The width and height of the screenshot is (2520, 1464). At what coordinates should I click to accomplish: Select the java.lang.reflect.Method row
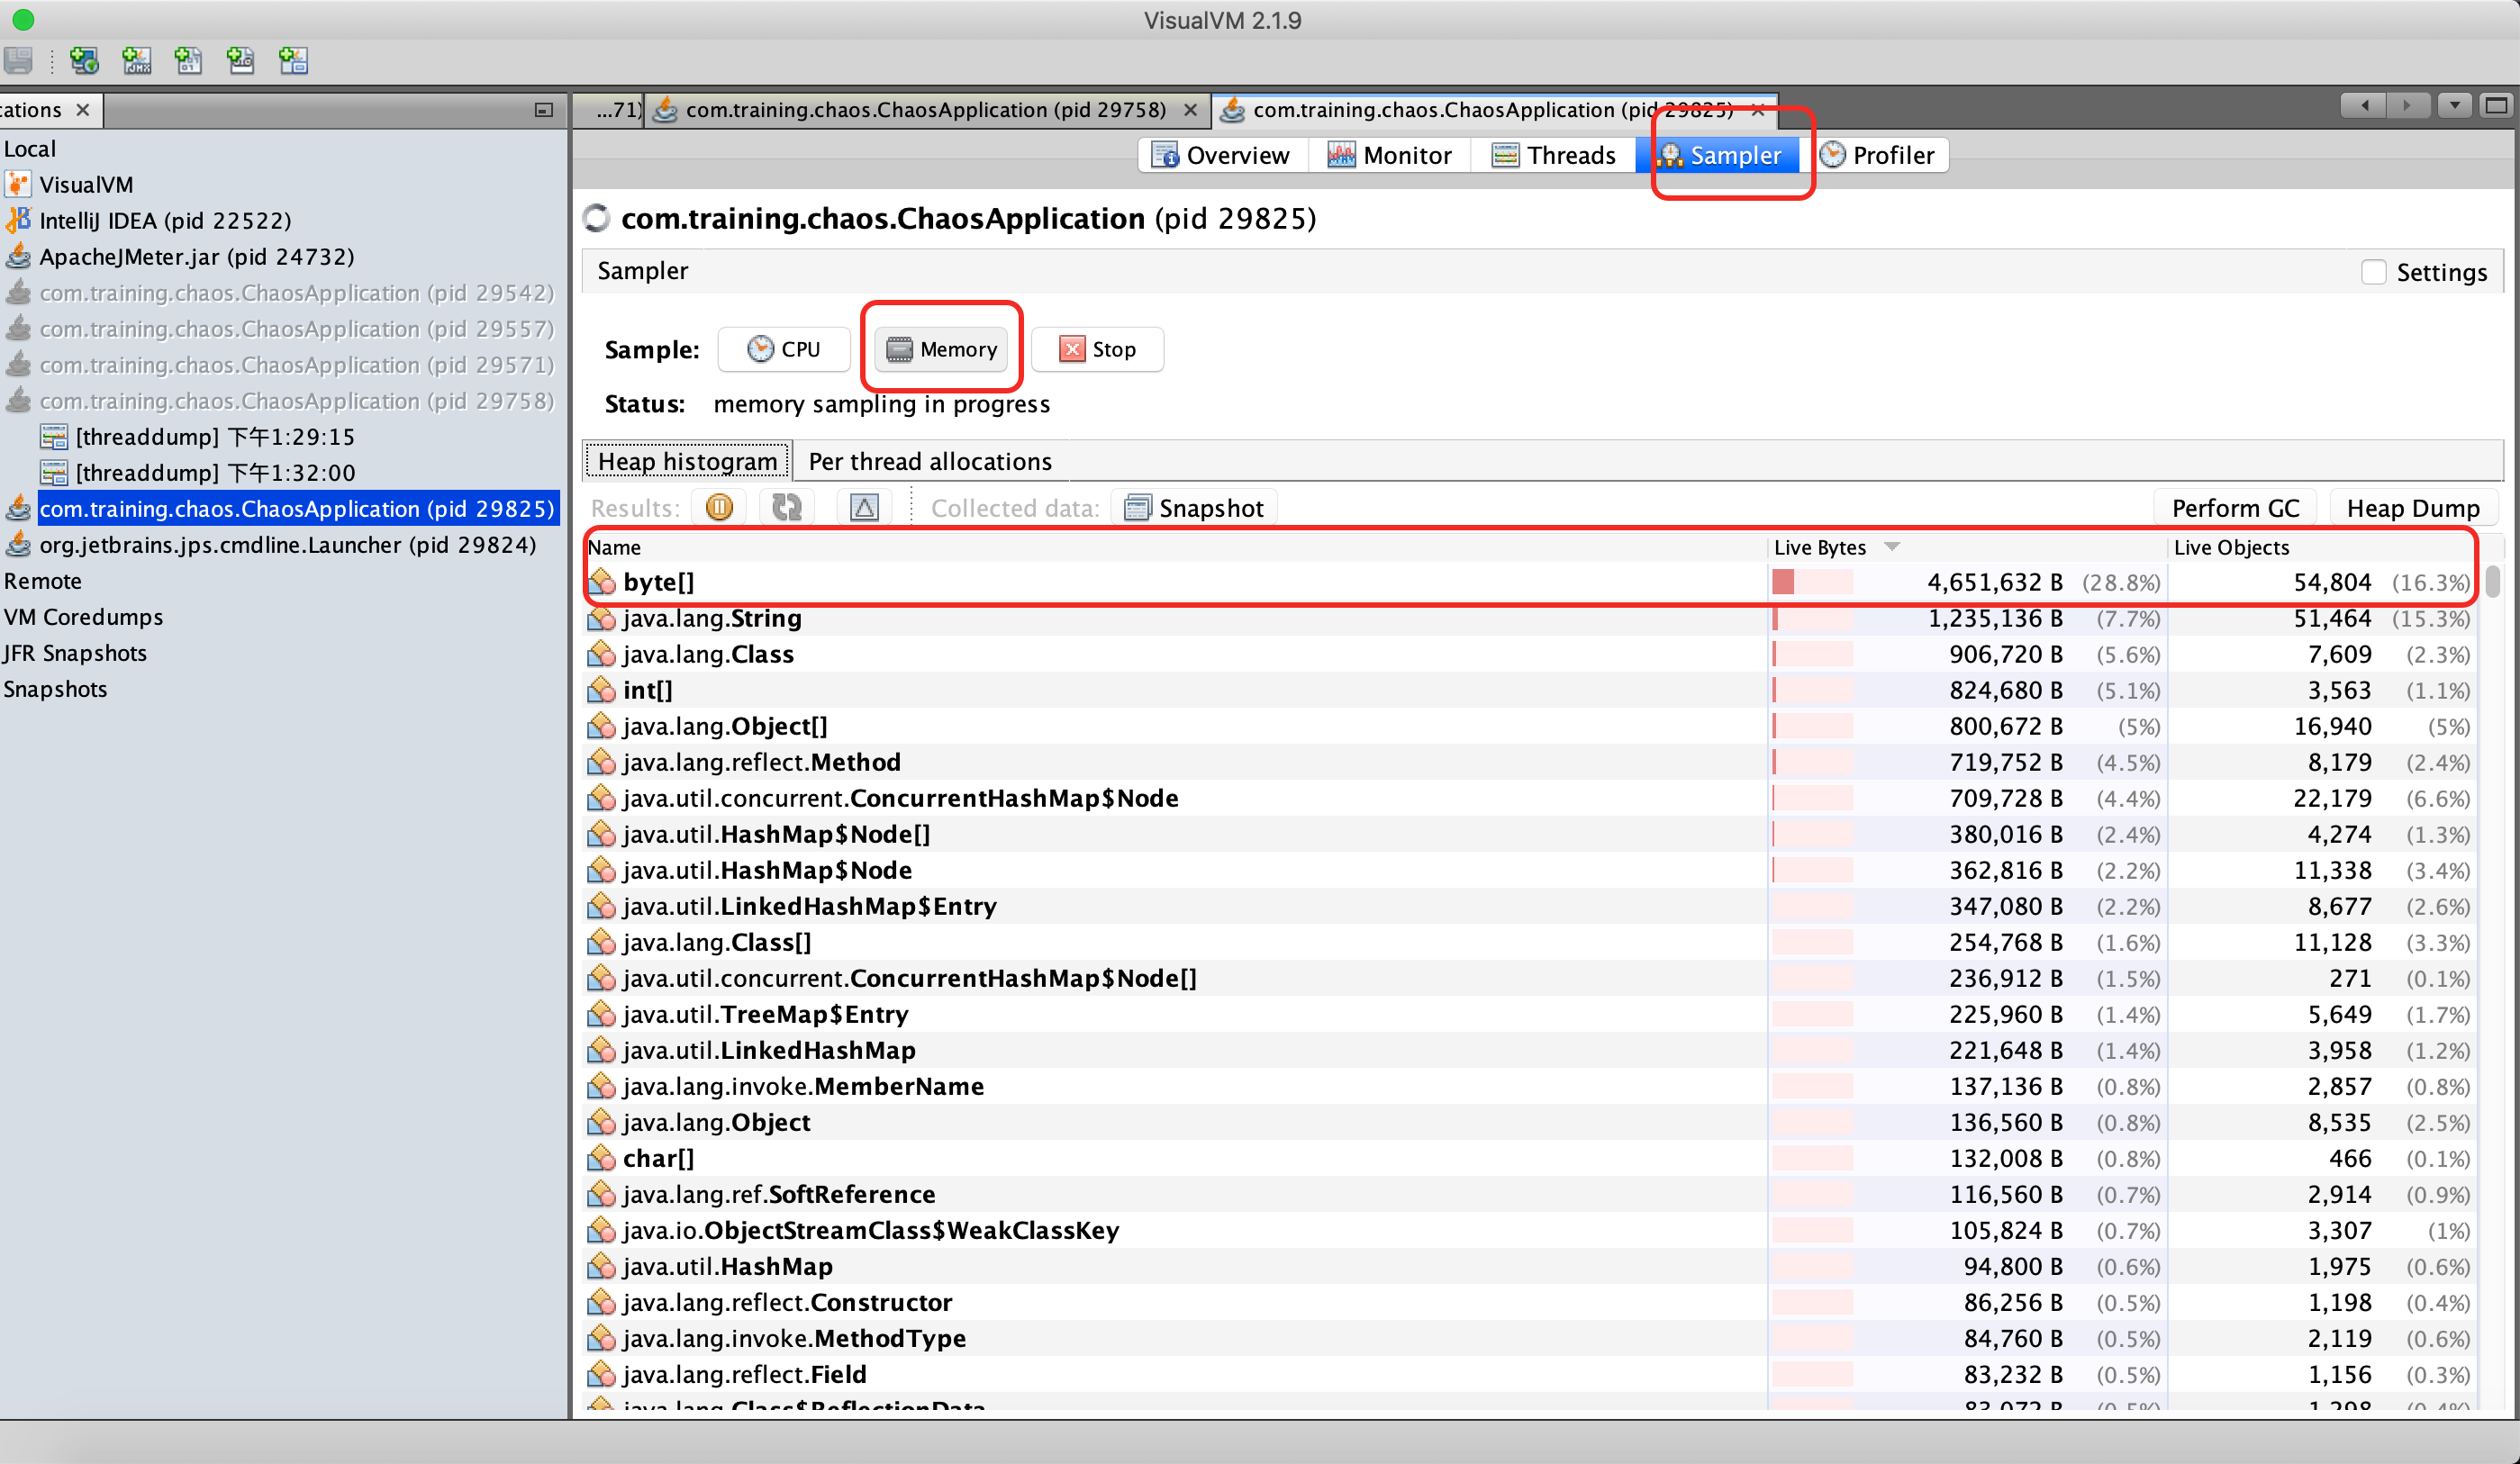click(x=1529, y=762)
